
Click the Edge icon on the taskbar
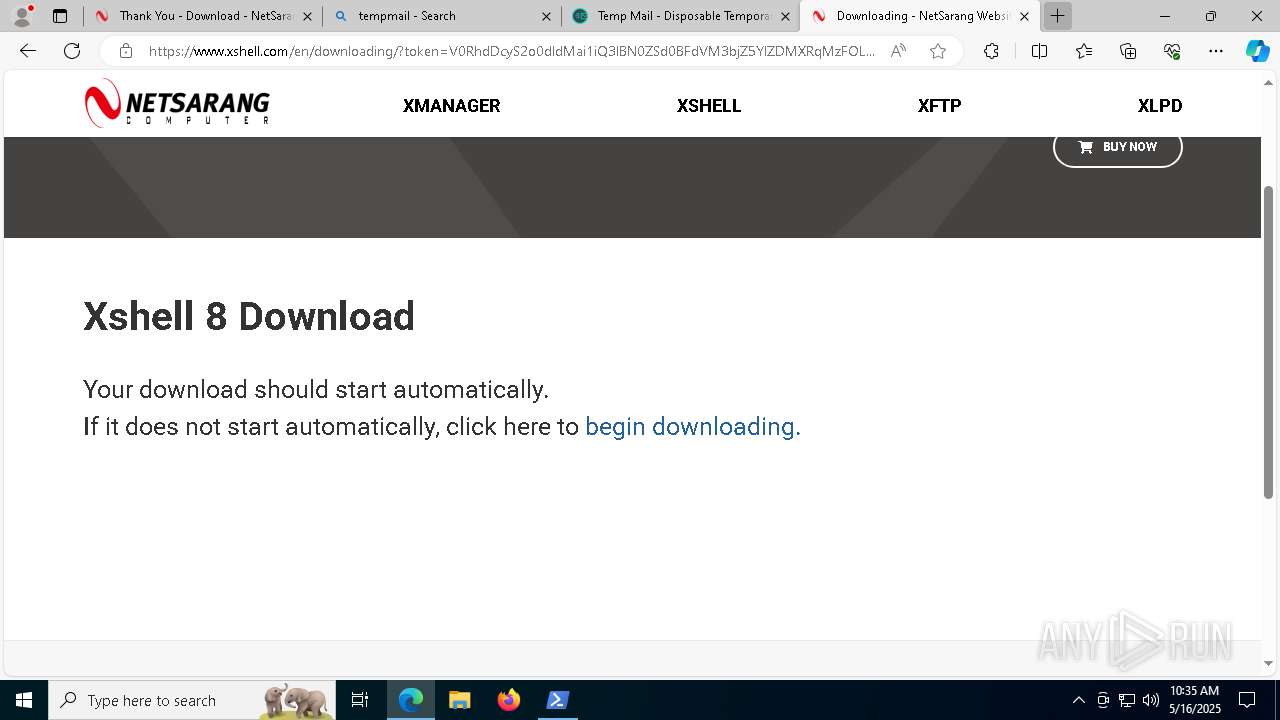[x=411, y=700]
